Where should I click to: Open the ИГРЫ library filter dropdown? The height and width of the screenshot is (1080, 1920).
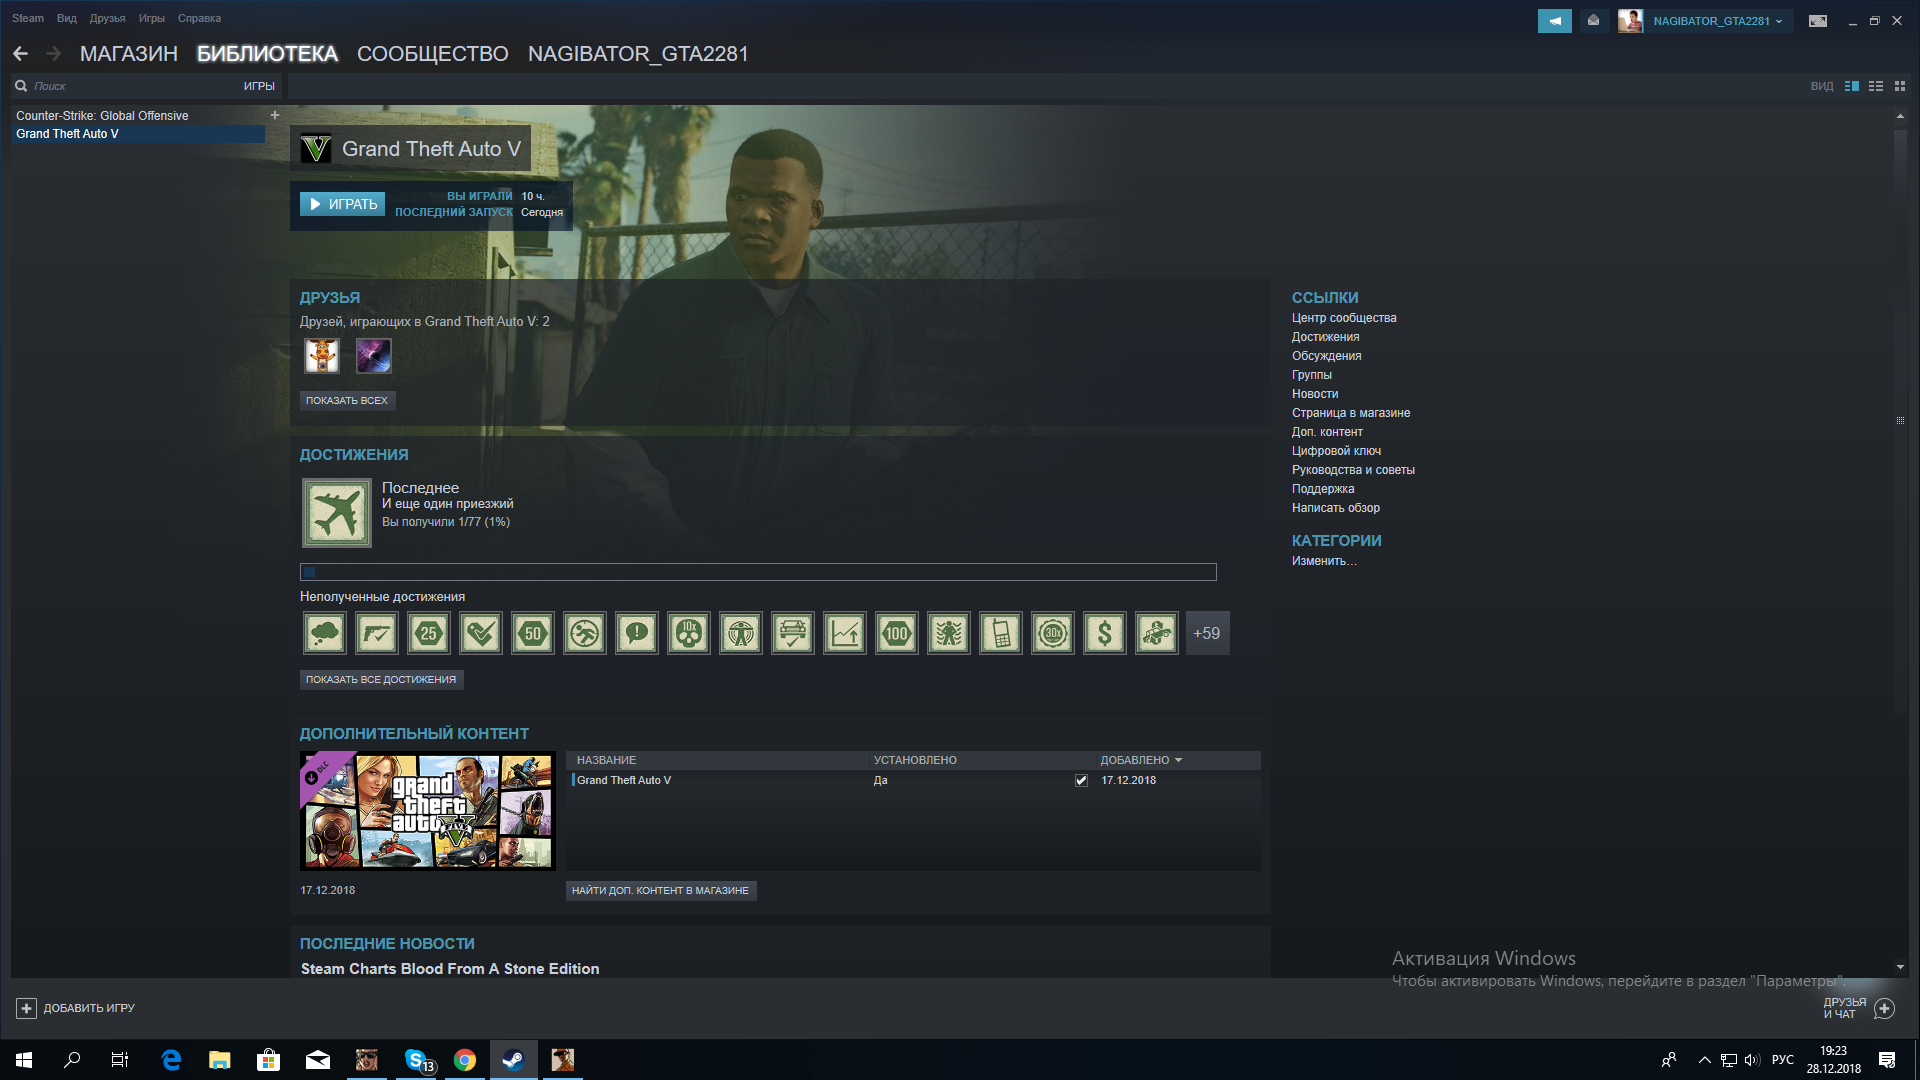[x=259, y=86]
